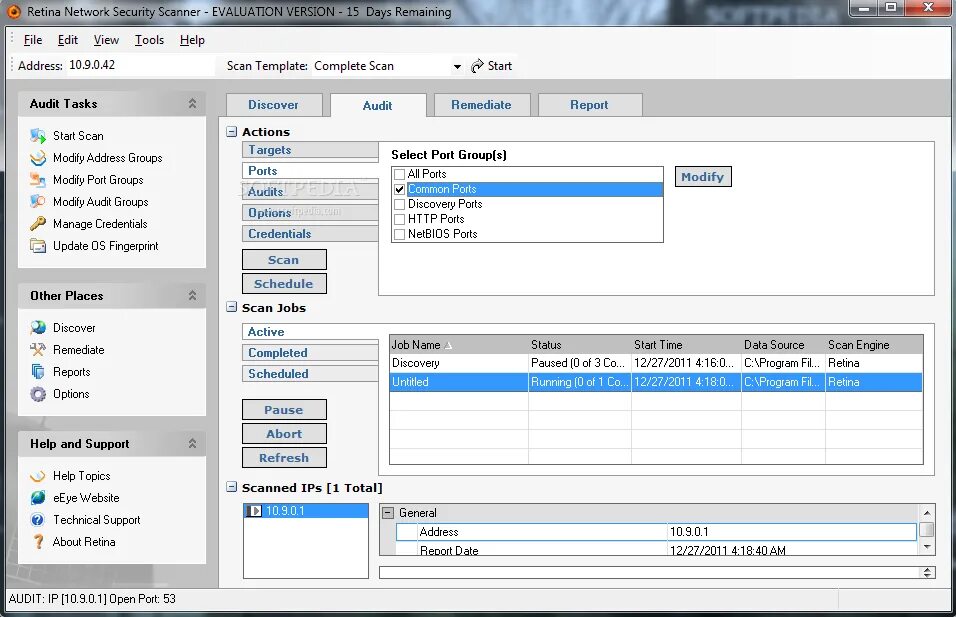
Task: Sort jobs by the Status column header
Action: click(580, 344)
